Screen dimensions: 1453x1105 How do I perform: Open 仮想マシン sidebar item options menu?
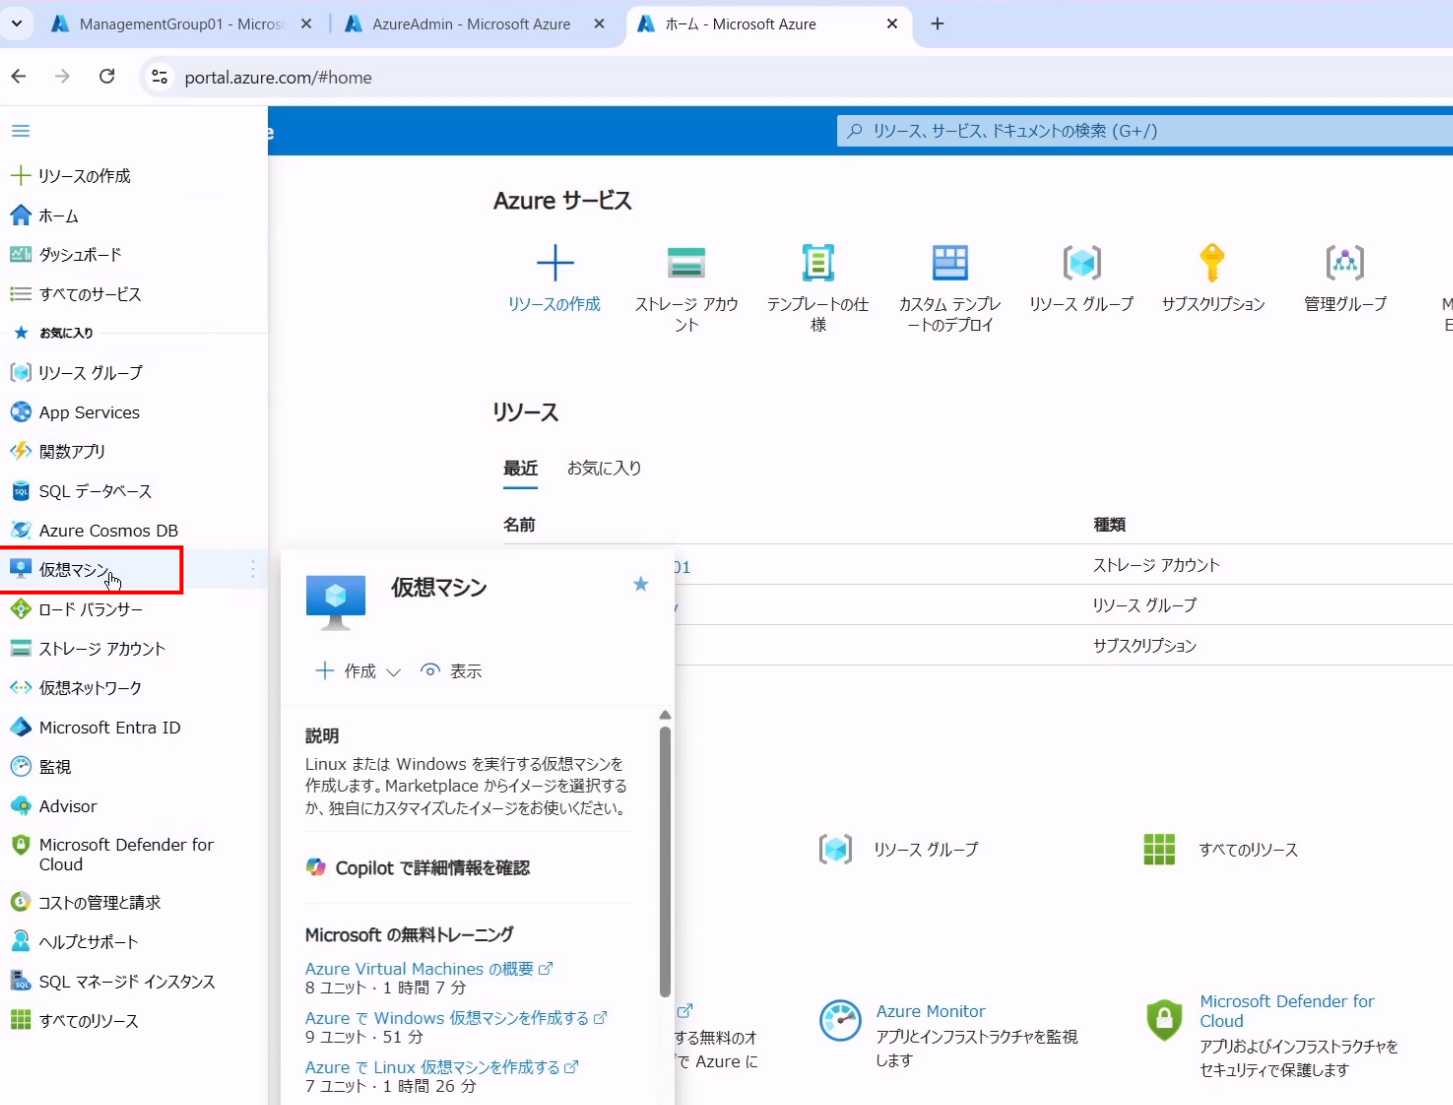click(253, 569)
